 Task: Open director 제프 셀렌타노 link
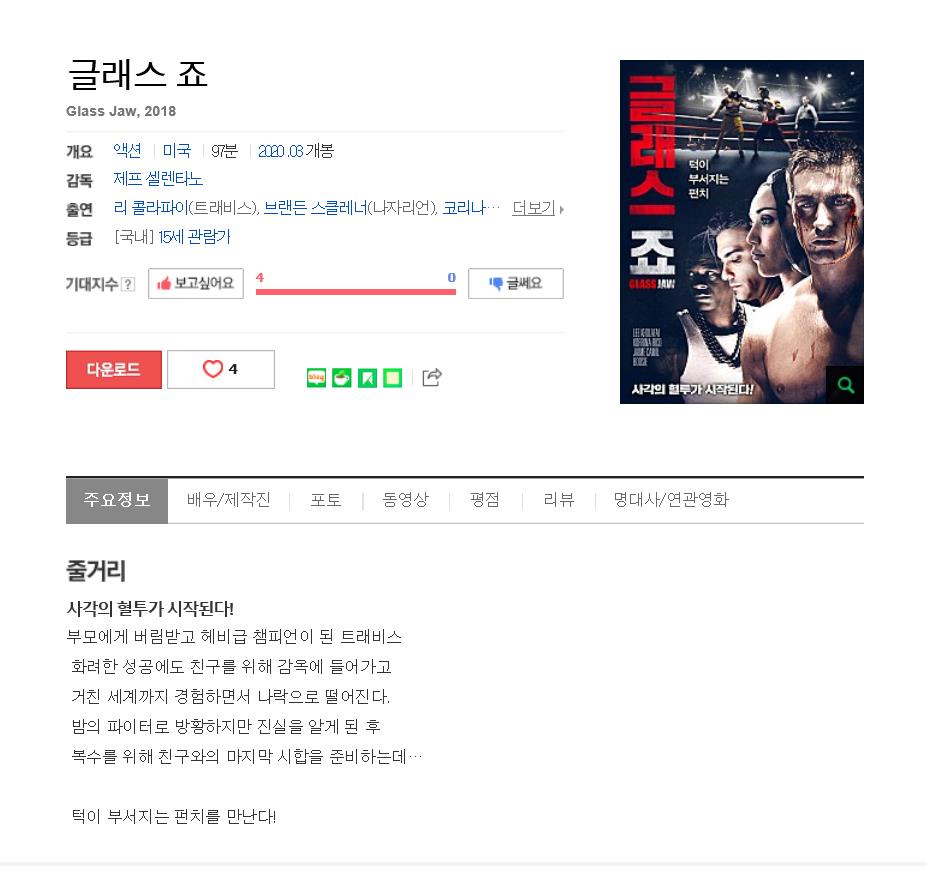tap(158, 179)
